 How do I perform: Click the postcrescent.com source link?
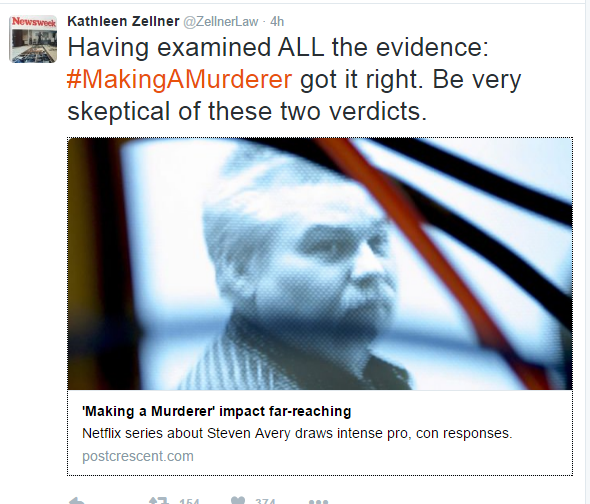[x=138, y=456]
